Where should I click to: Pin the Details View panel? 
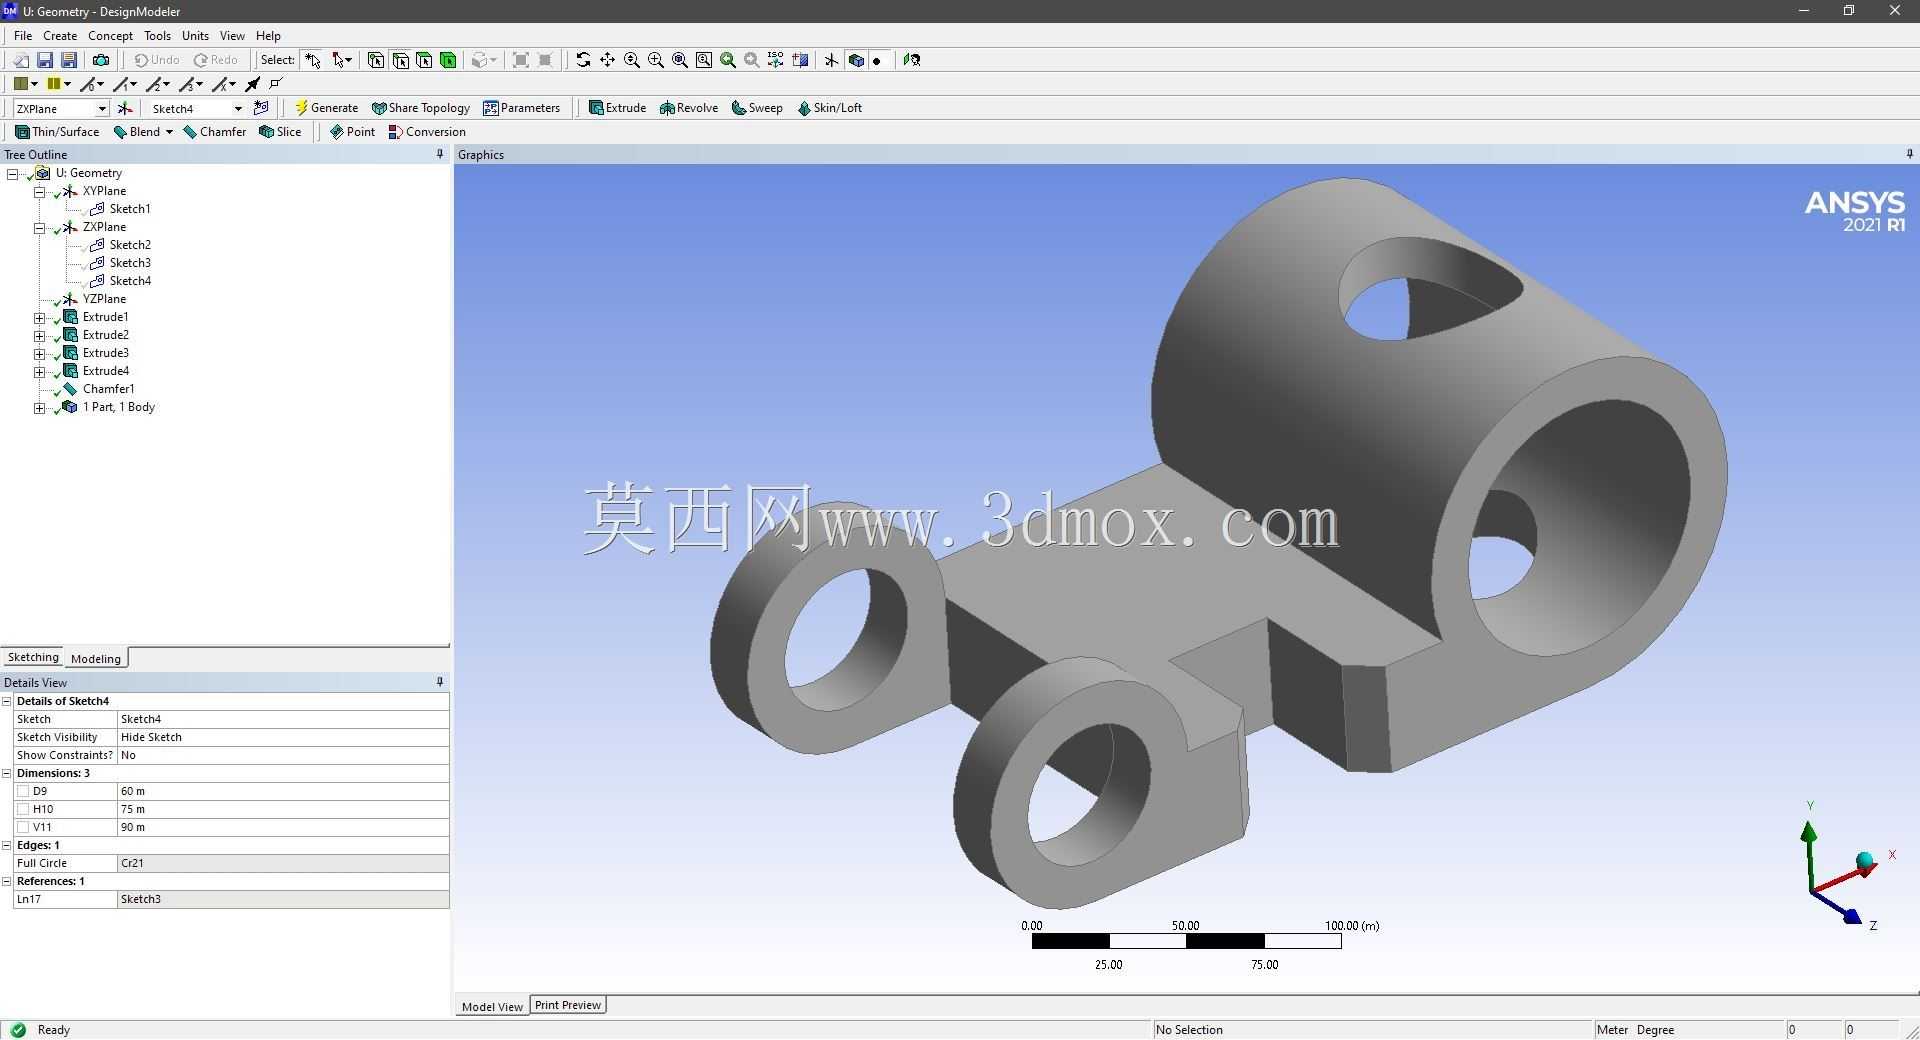coord(440,682)
